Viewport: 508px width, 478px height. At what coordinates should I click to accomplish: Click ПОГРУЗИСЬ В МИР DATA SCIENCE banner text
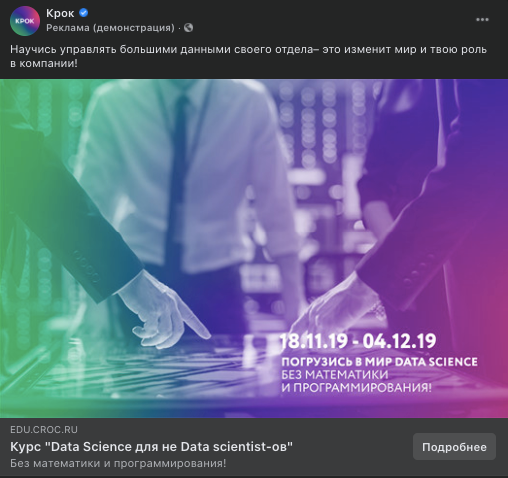(379, 362)
